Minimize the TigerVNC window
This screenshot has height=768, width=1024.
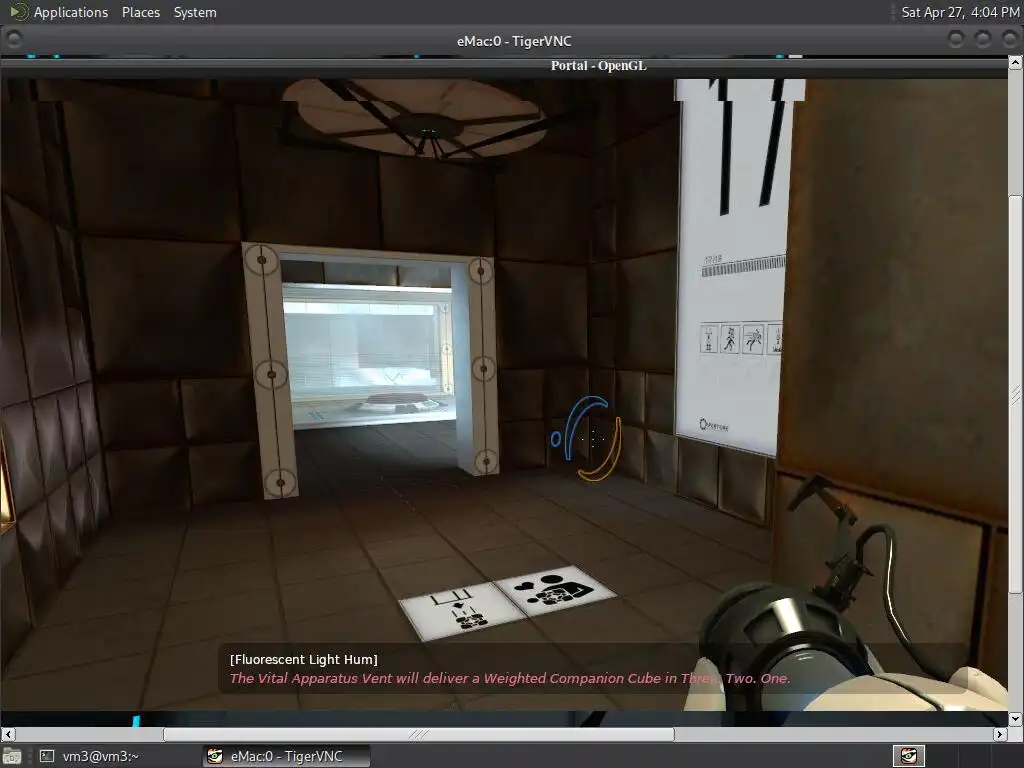955,40
